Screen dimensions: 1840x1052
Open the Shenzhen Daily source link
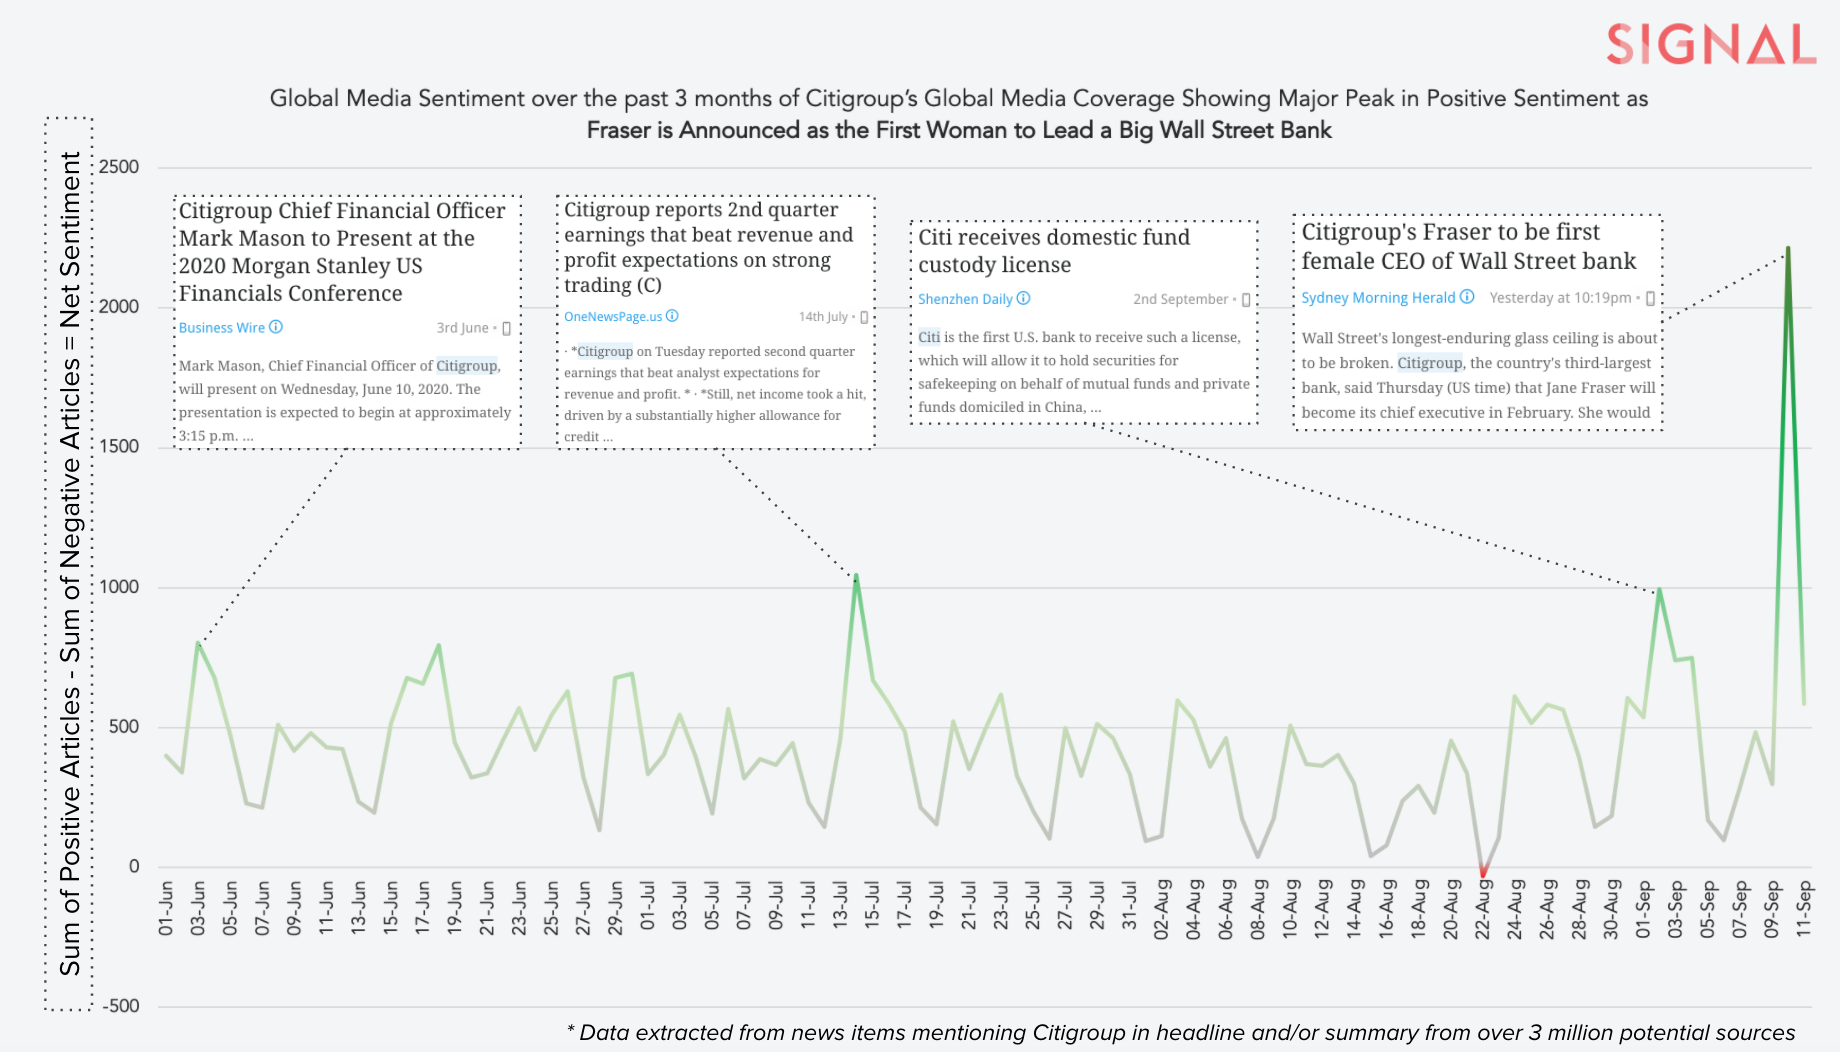pos(965,299)
